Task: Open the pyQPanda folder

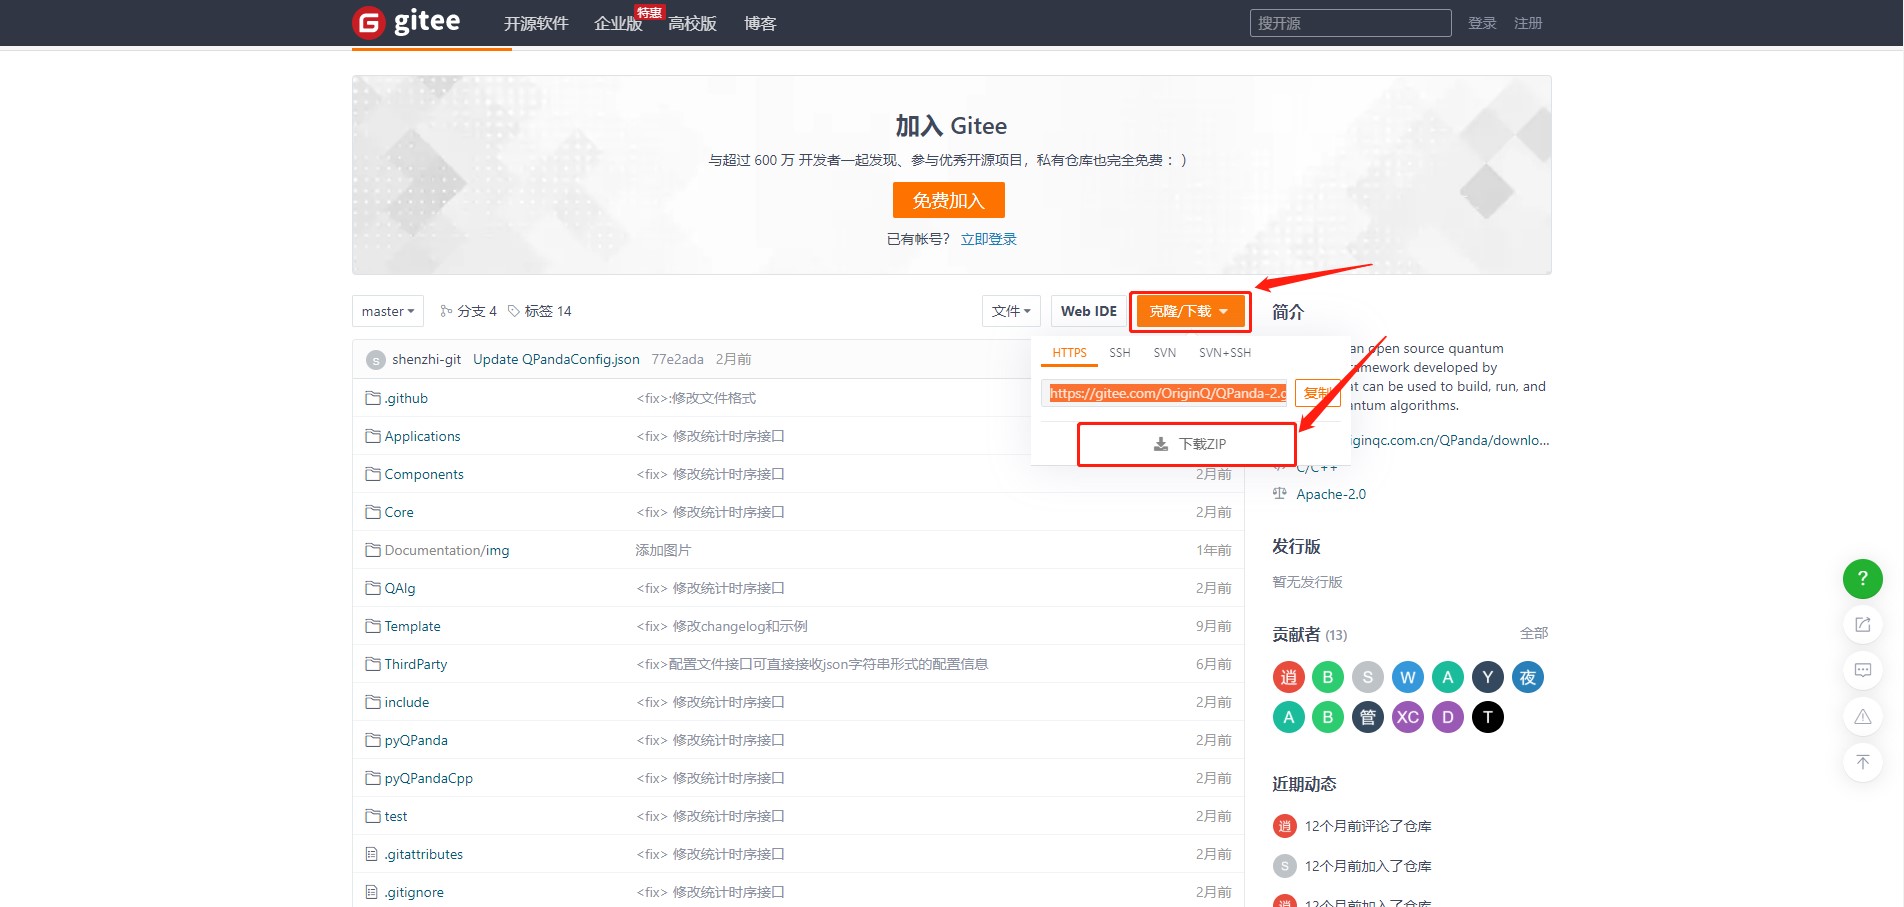Action: click(x=416, y=740)
